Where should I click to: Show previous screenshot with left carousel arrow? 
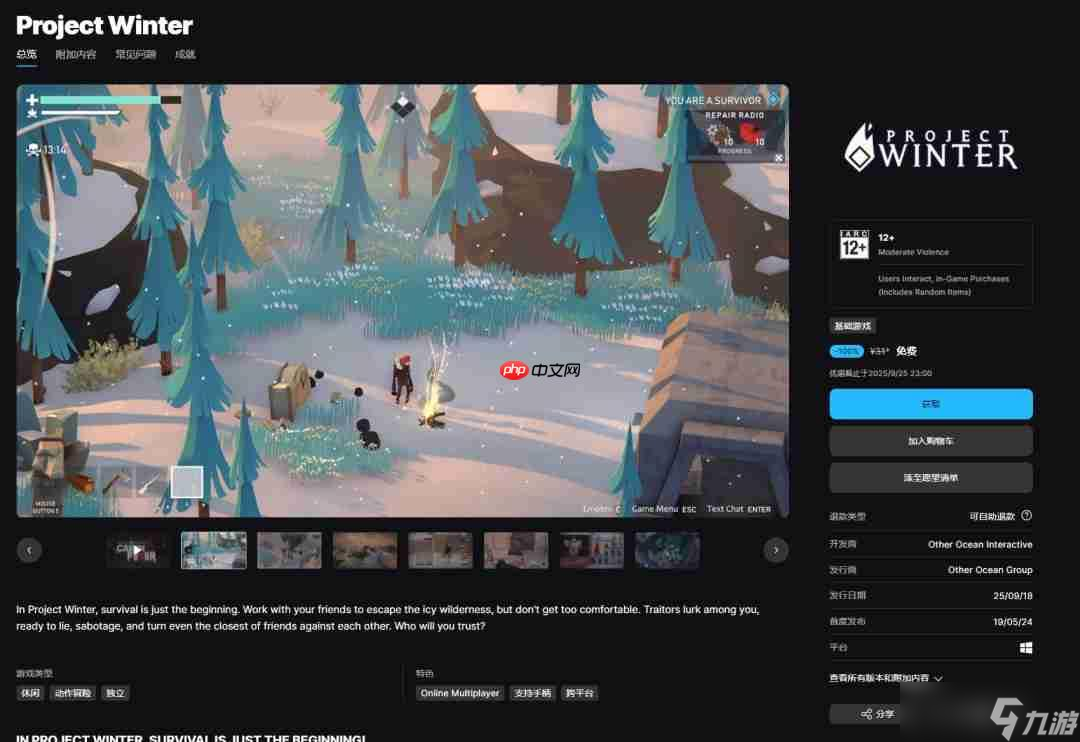pyautogui.click(x=29, y=550)
